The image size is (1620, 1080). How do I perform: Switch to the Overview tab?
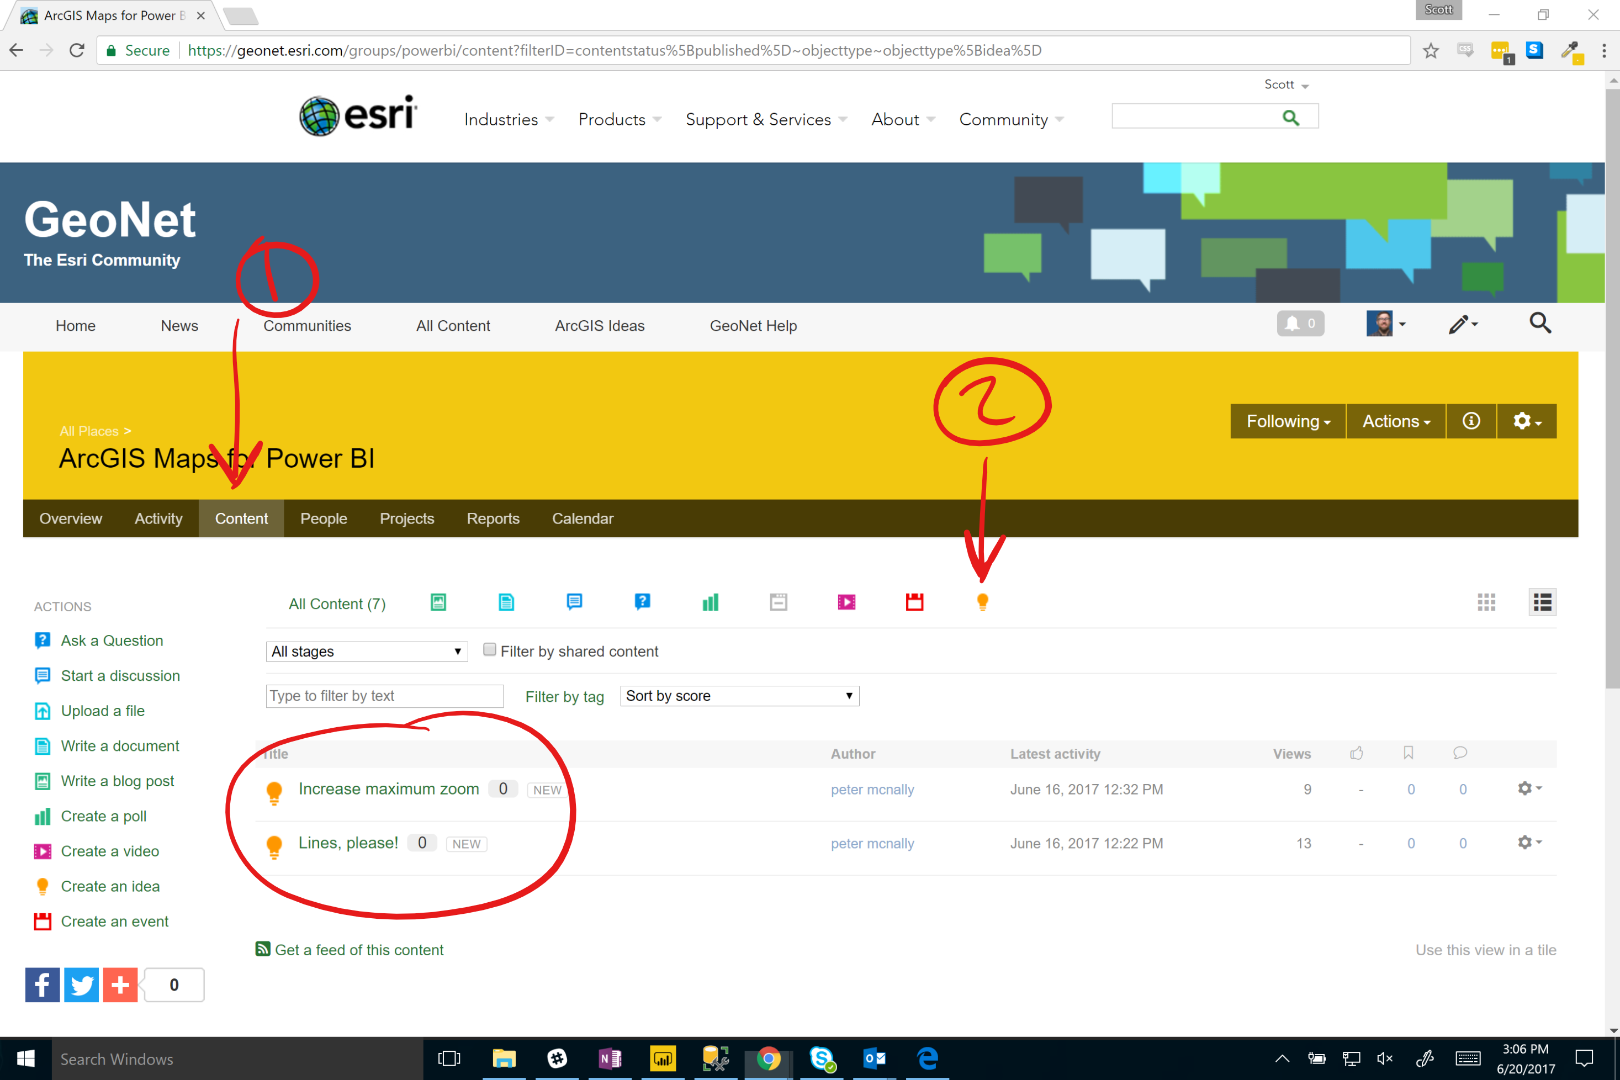(71, 518)
